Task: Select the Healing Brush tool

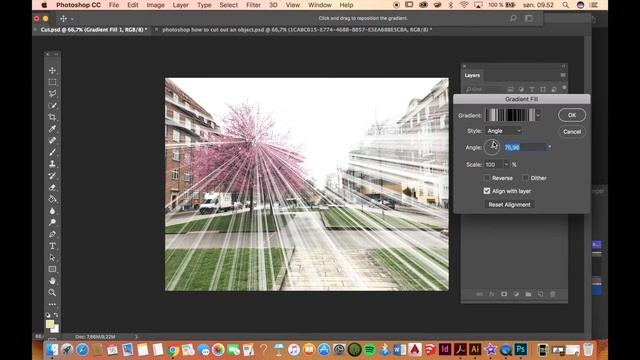Action: (x=52, y=140)
